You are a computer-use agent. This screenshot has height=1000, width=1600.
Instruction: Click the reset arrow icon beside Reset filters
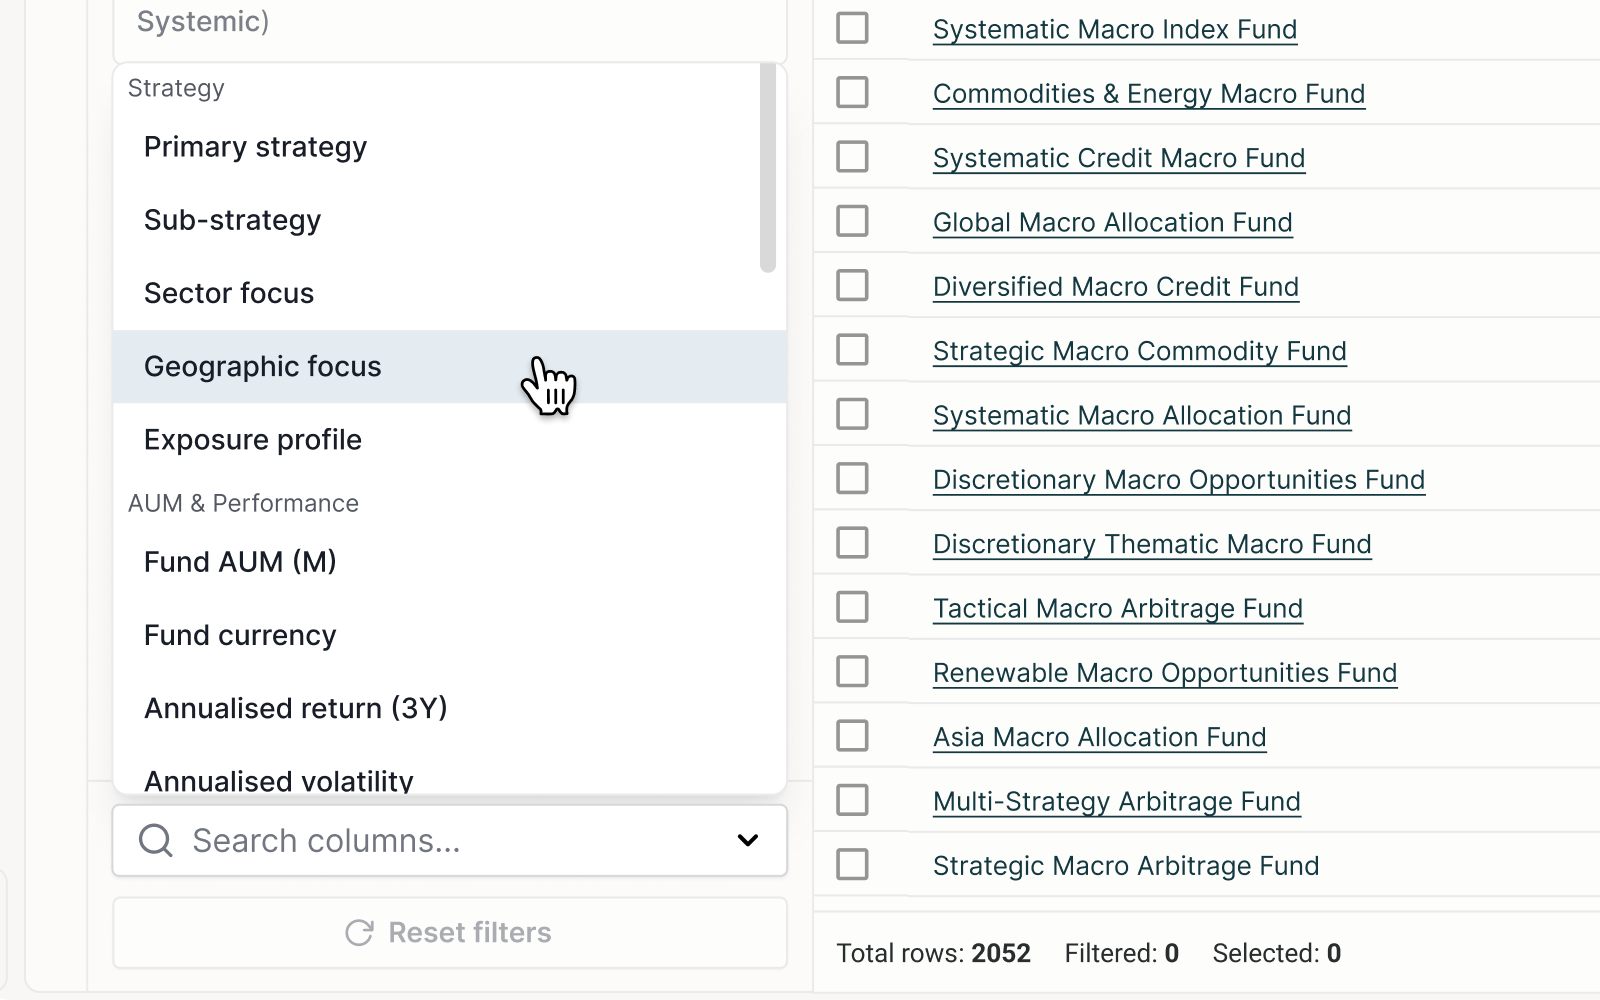[x=359, y=933]
